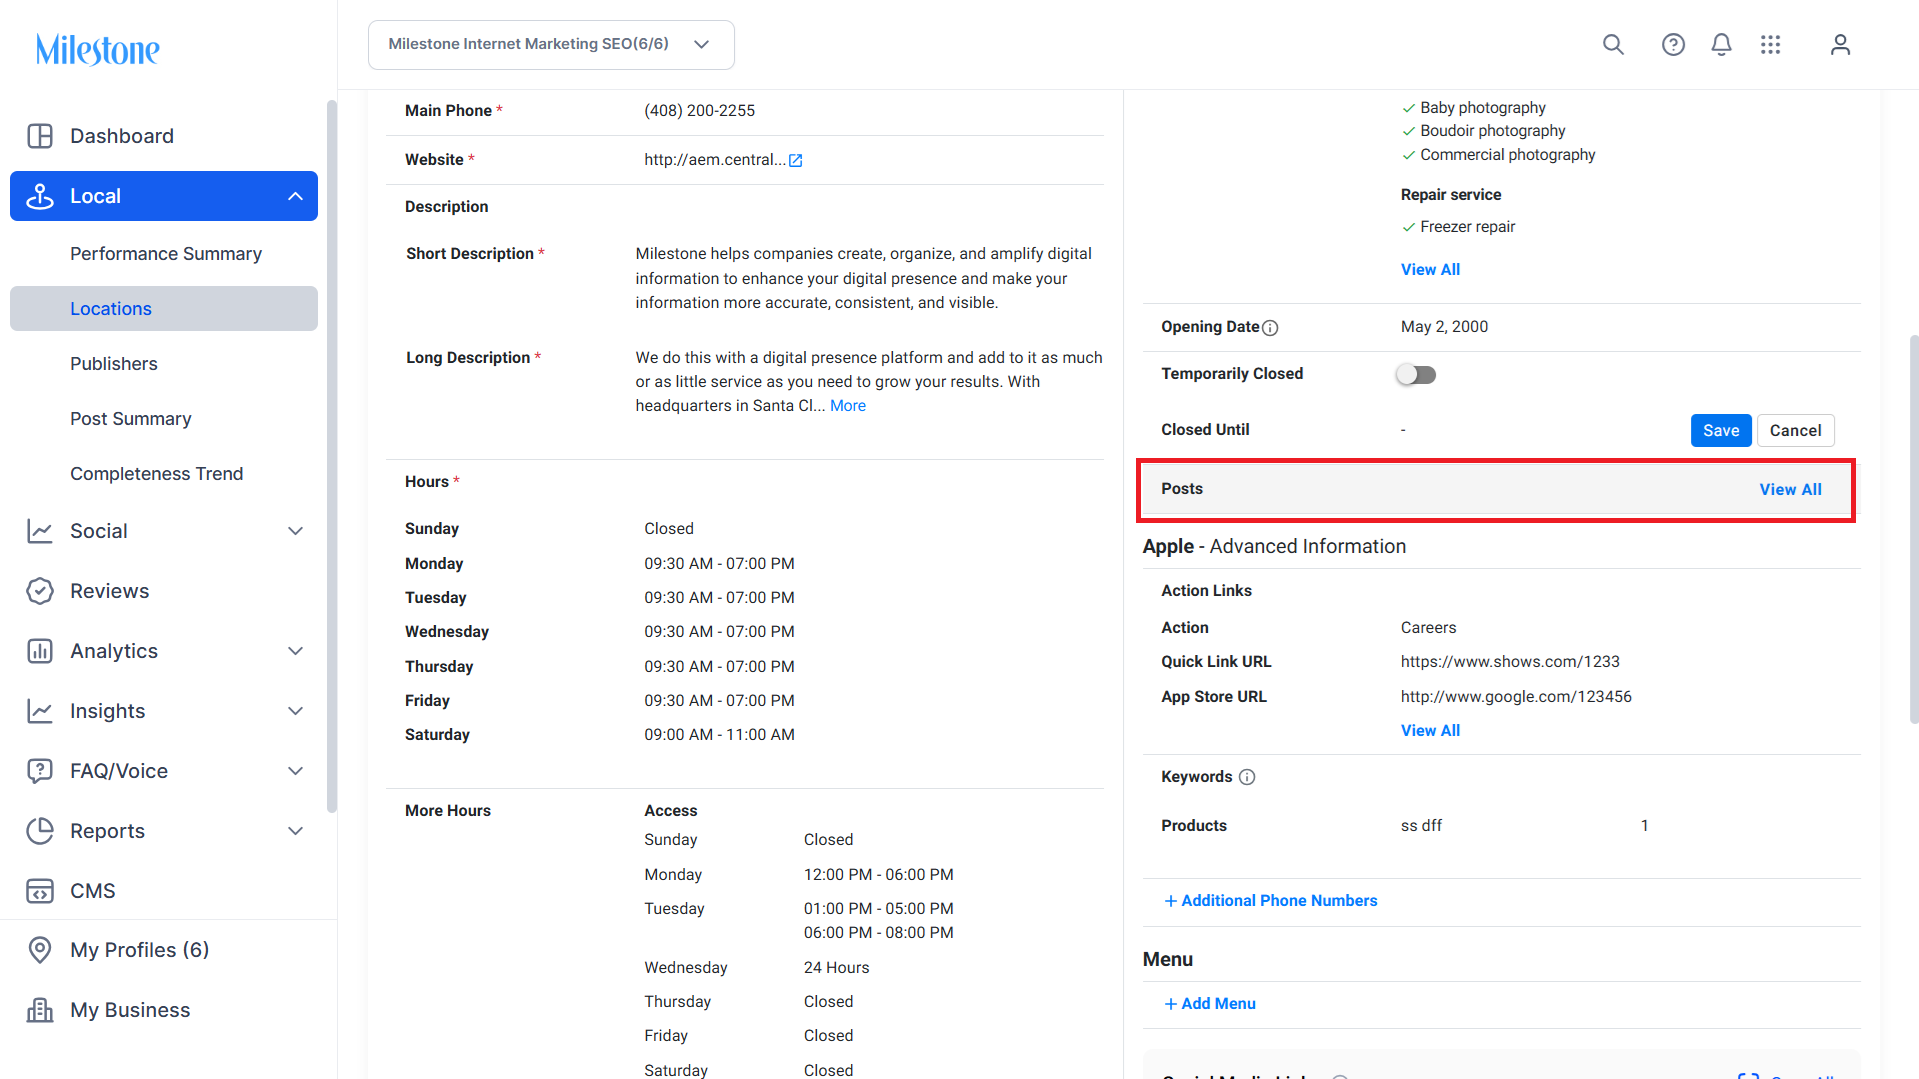1919x1079 pixels.
Task: Click the aem.central website URL
Action: (x=715, y=160)
